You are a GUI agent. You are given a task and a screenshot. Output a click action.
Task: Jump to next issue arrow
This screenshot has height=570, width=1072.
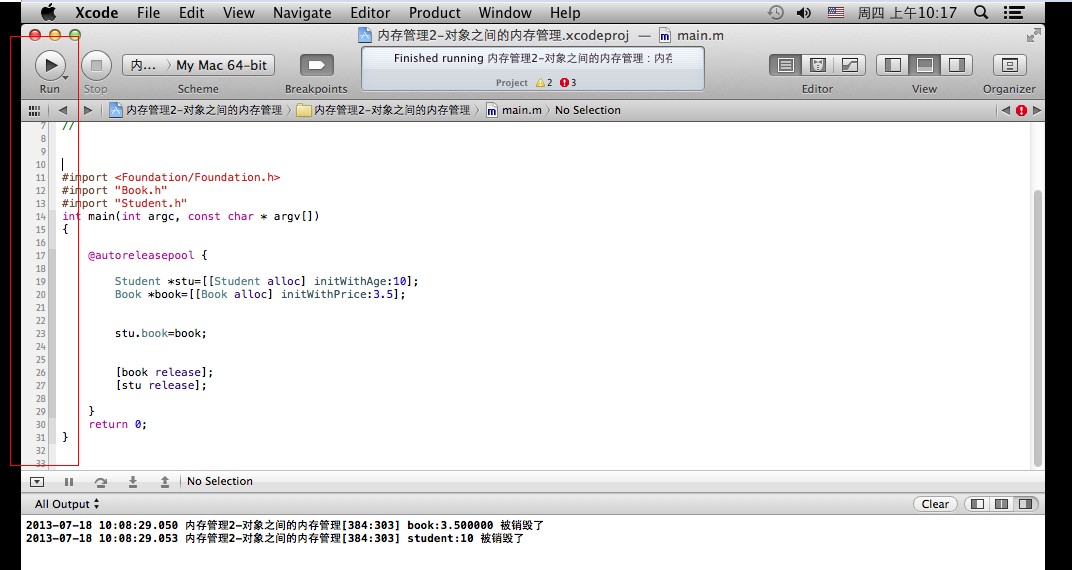(1037, 110)
